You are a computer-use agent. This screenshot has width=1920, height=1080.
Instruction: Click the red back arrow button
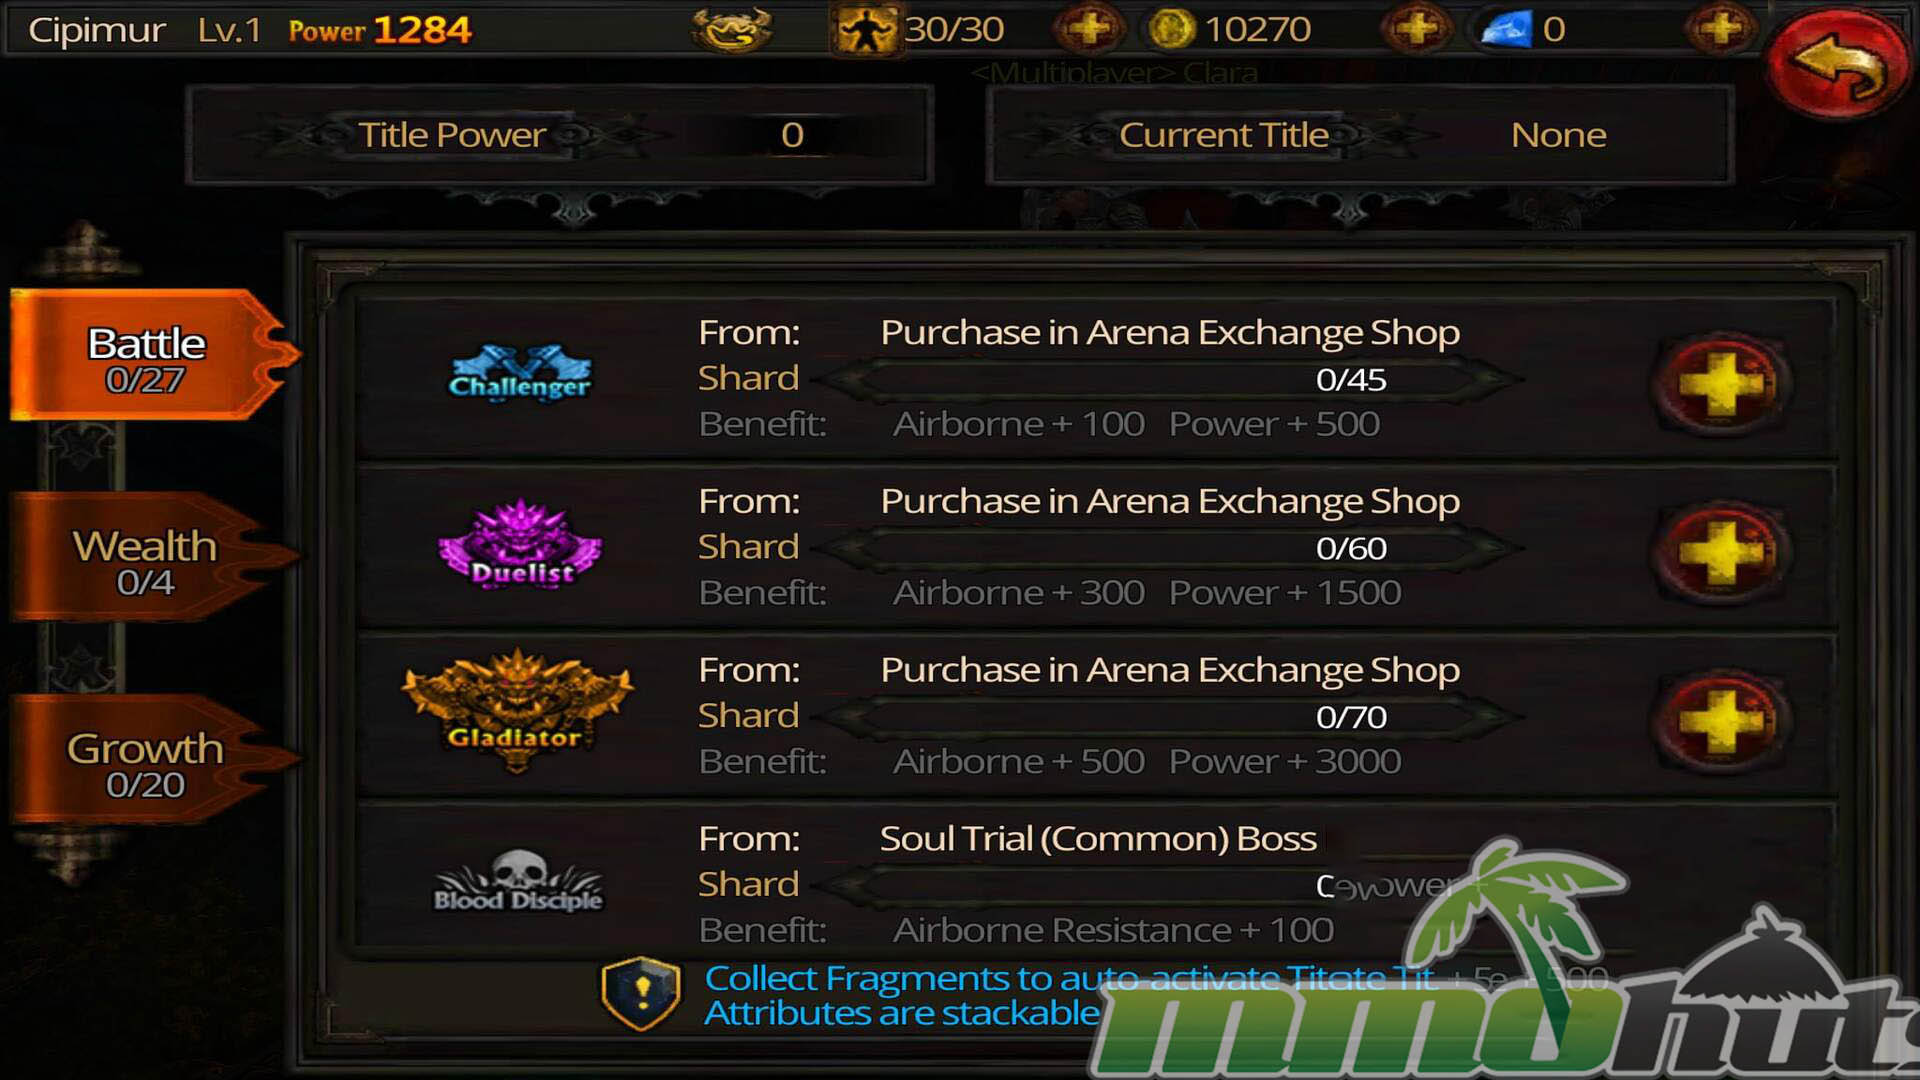[1838, 62]
